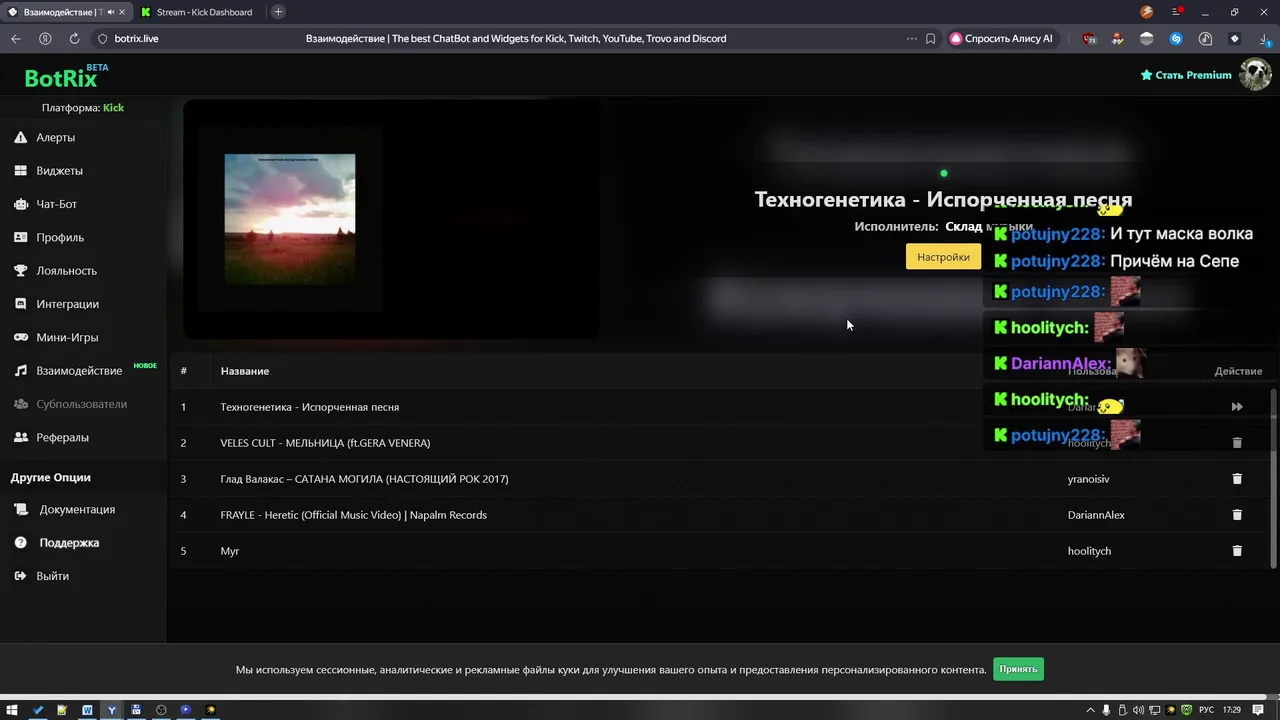Delete Глад Валакас song from queue
This screenshot has width=1280, height=720.
pos(1237,479)
